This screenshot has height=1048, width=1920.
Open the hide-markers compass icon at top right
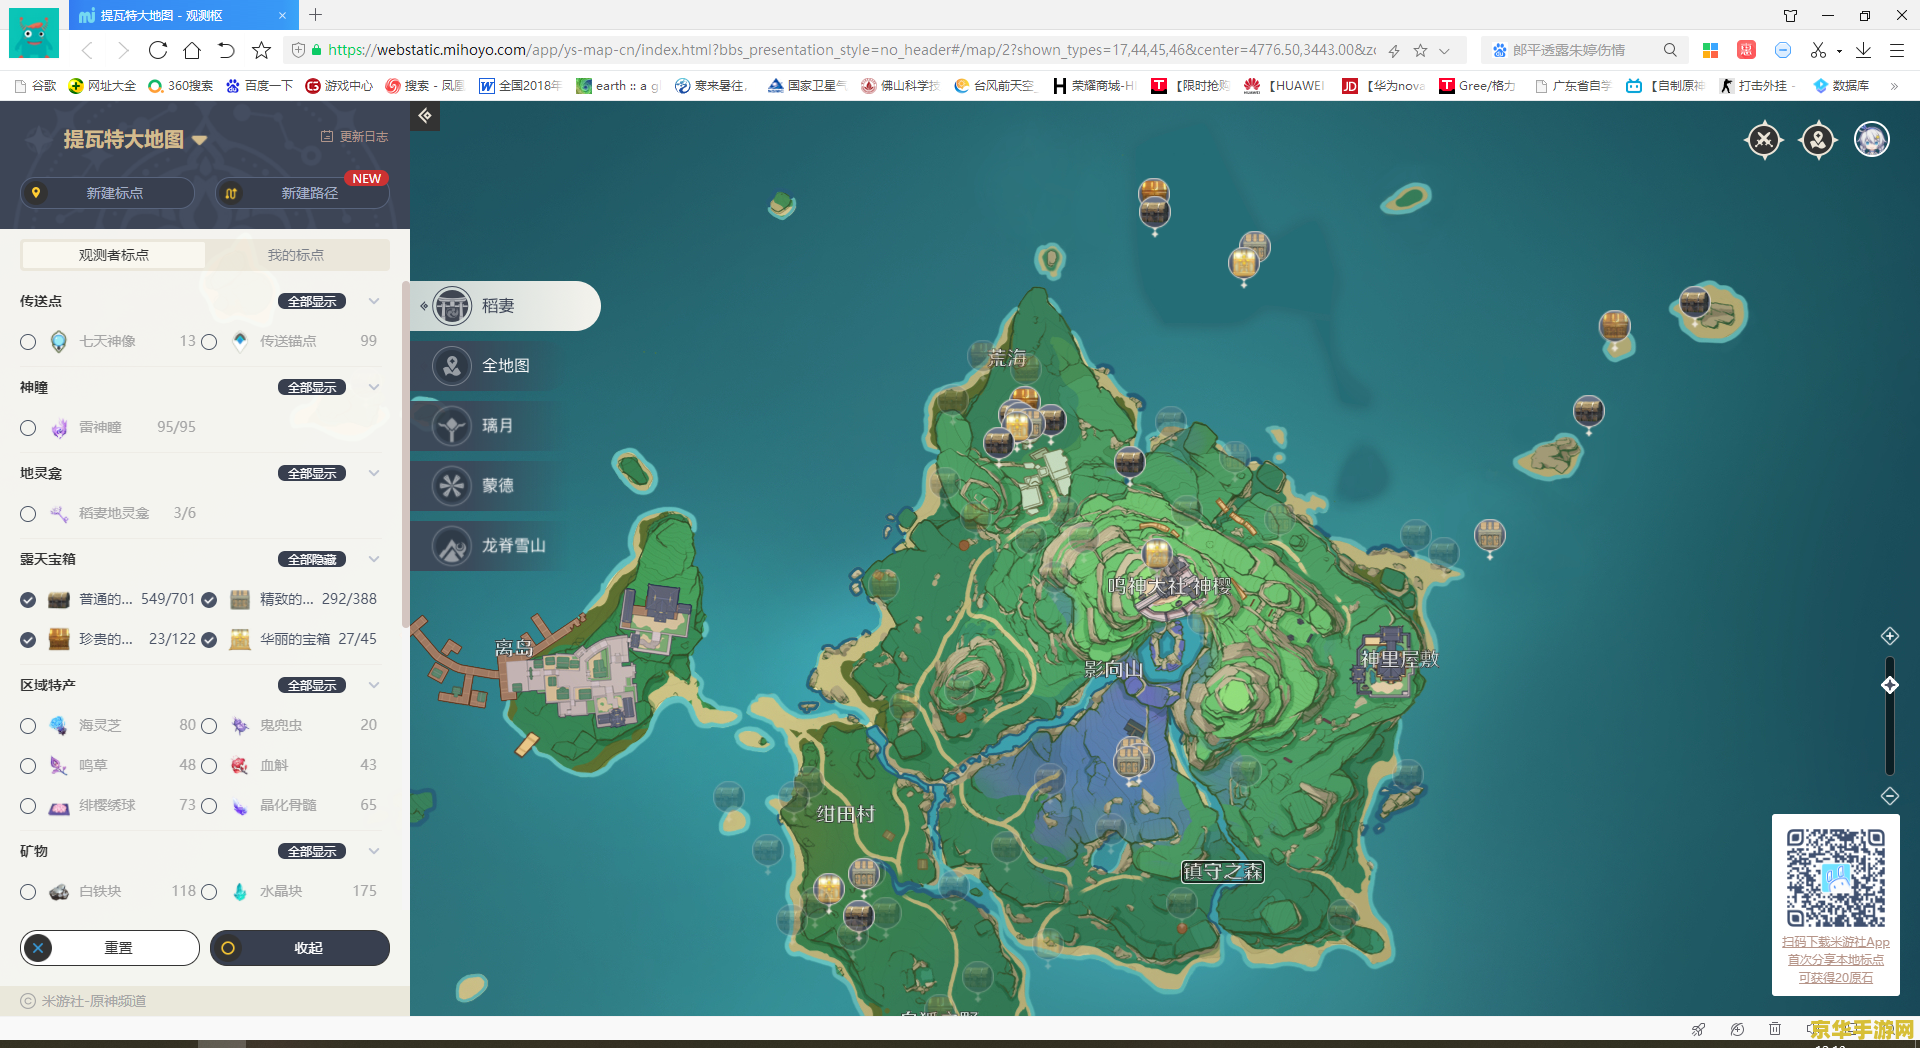coord(1764,140)
